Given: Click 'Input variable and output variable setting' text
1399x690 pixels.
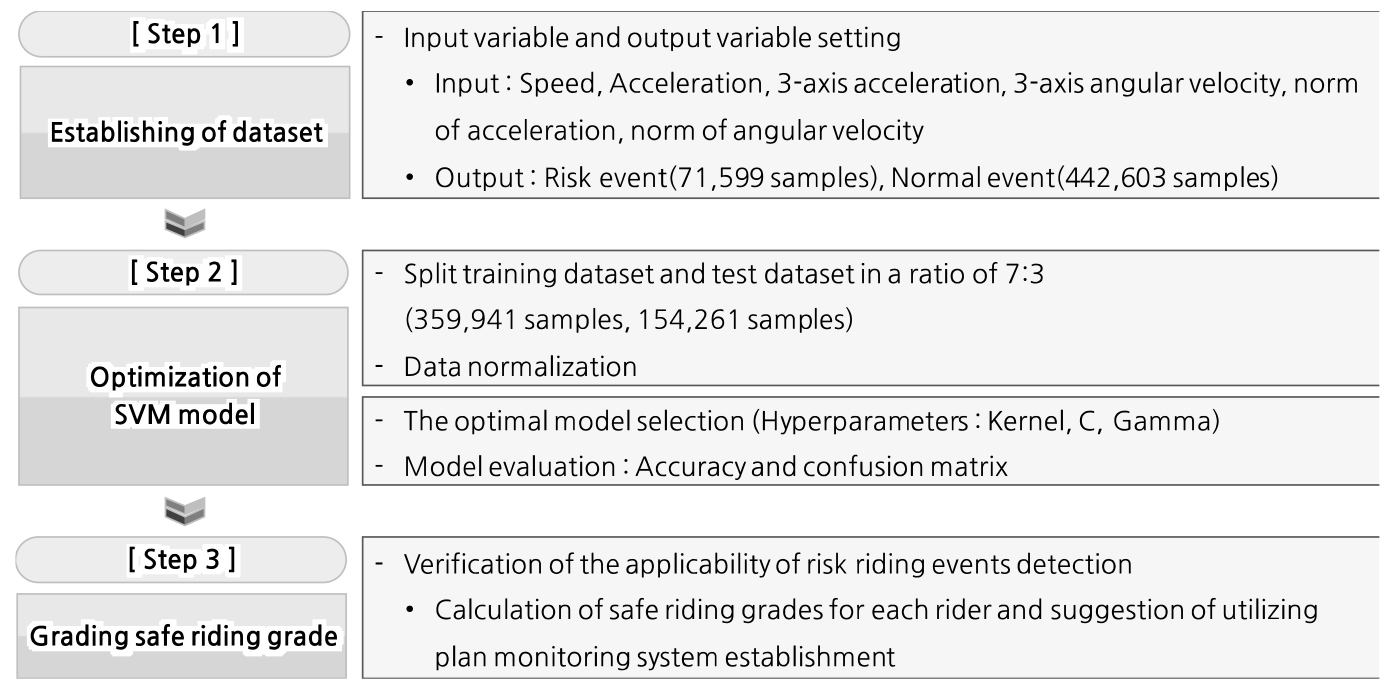Looking at the screenshot, I should pyautogui.click(x=652, y=38).
